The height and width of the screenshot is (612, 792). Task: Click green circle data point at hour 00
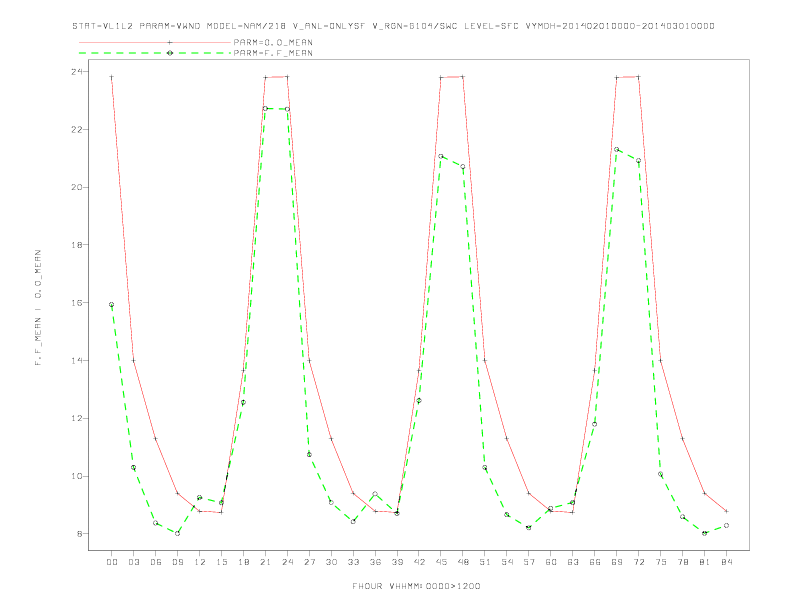(112, 304)
